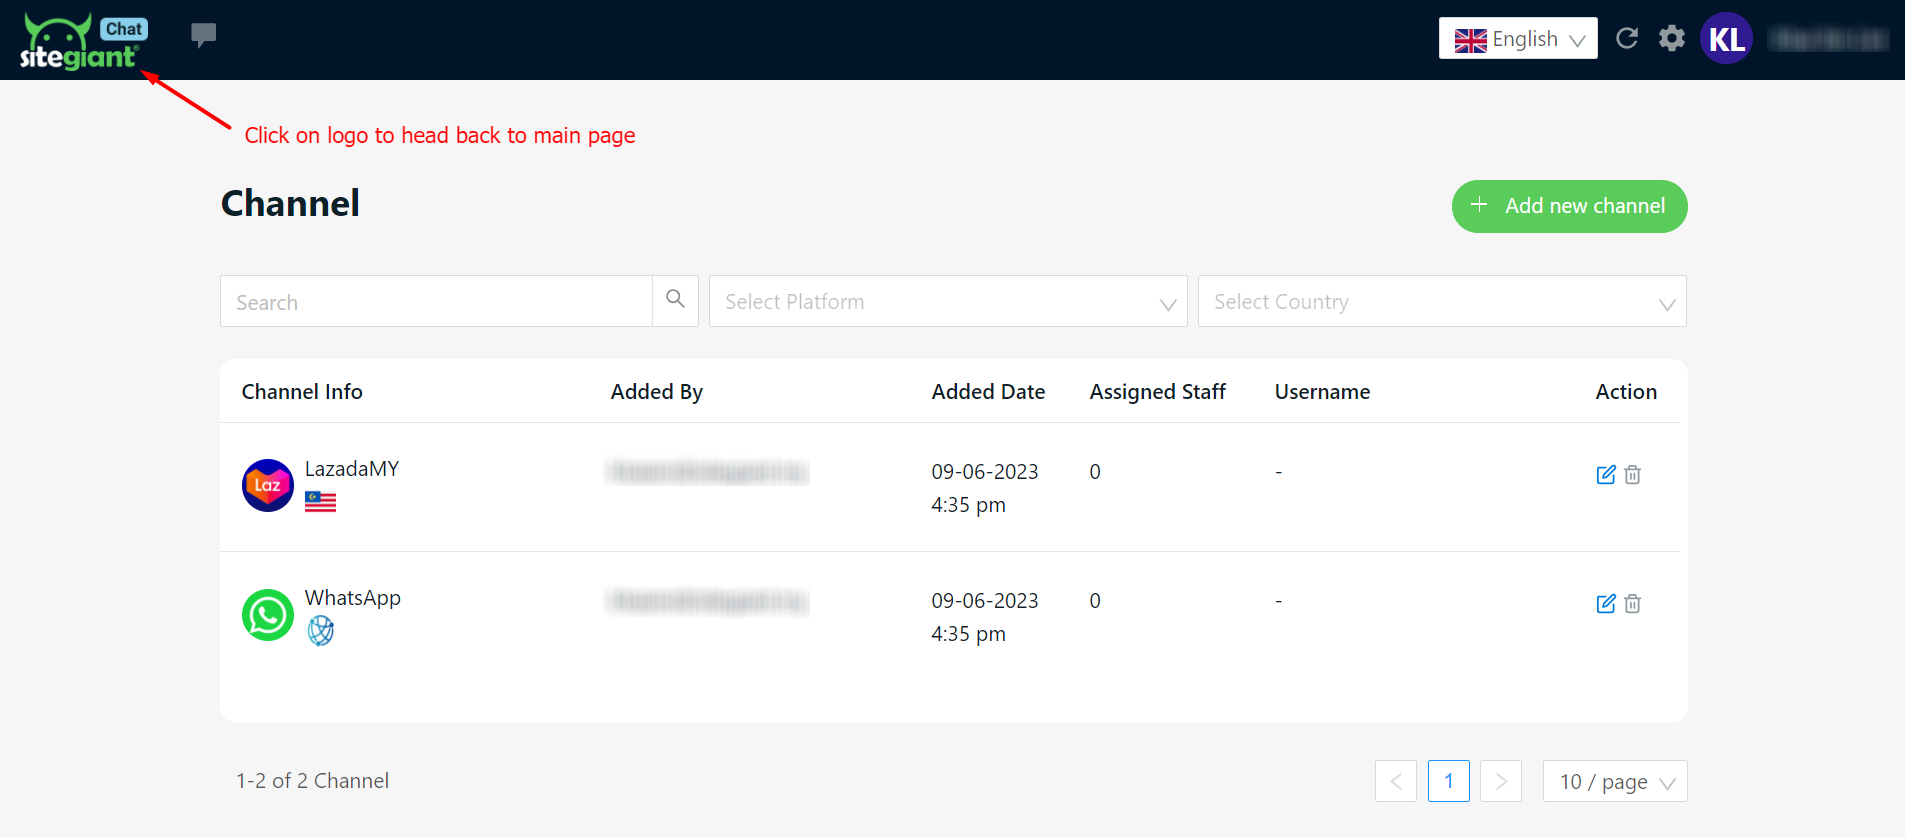The width and height of the screenshot is (1906, 838).
Task: Delete the LazadaMY channel
Action: pos(1632,475)
